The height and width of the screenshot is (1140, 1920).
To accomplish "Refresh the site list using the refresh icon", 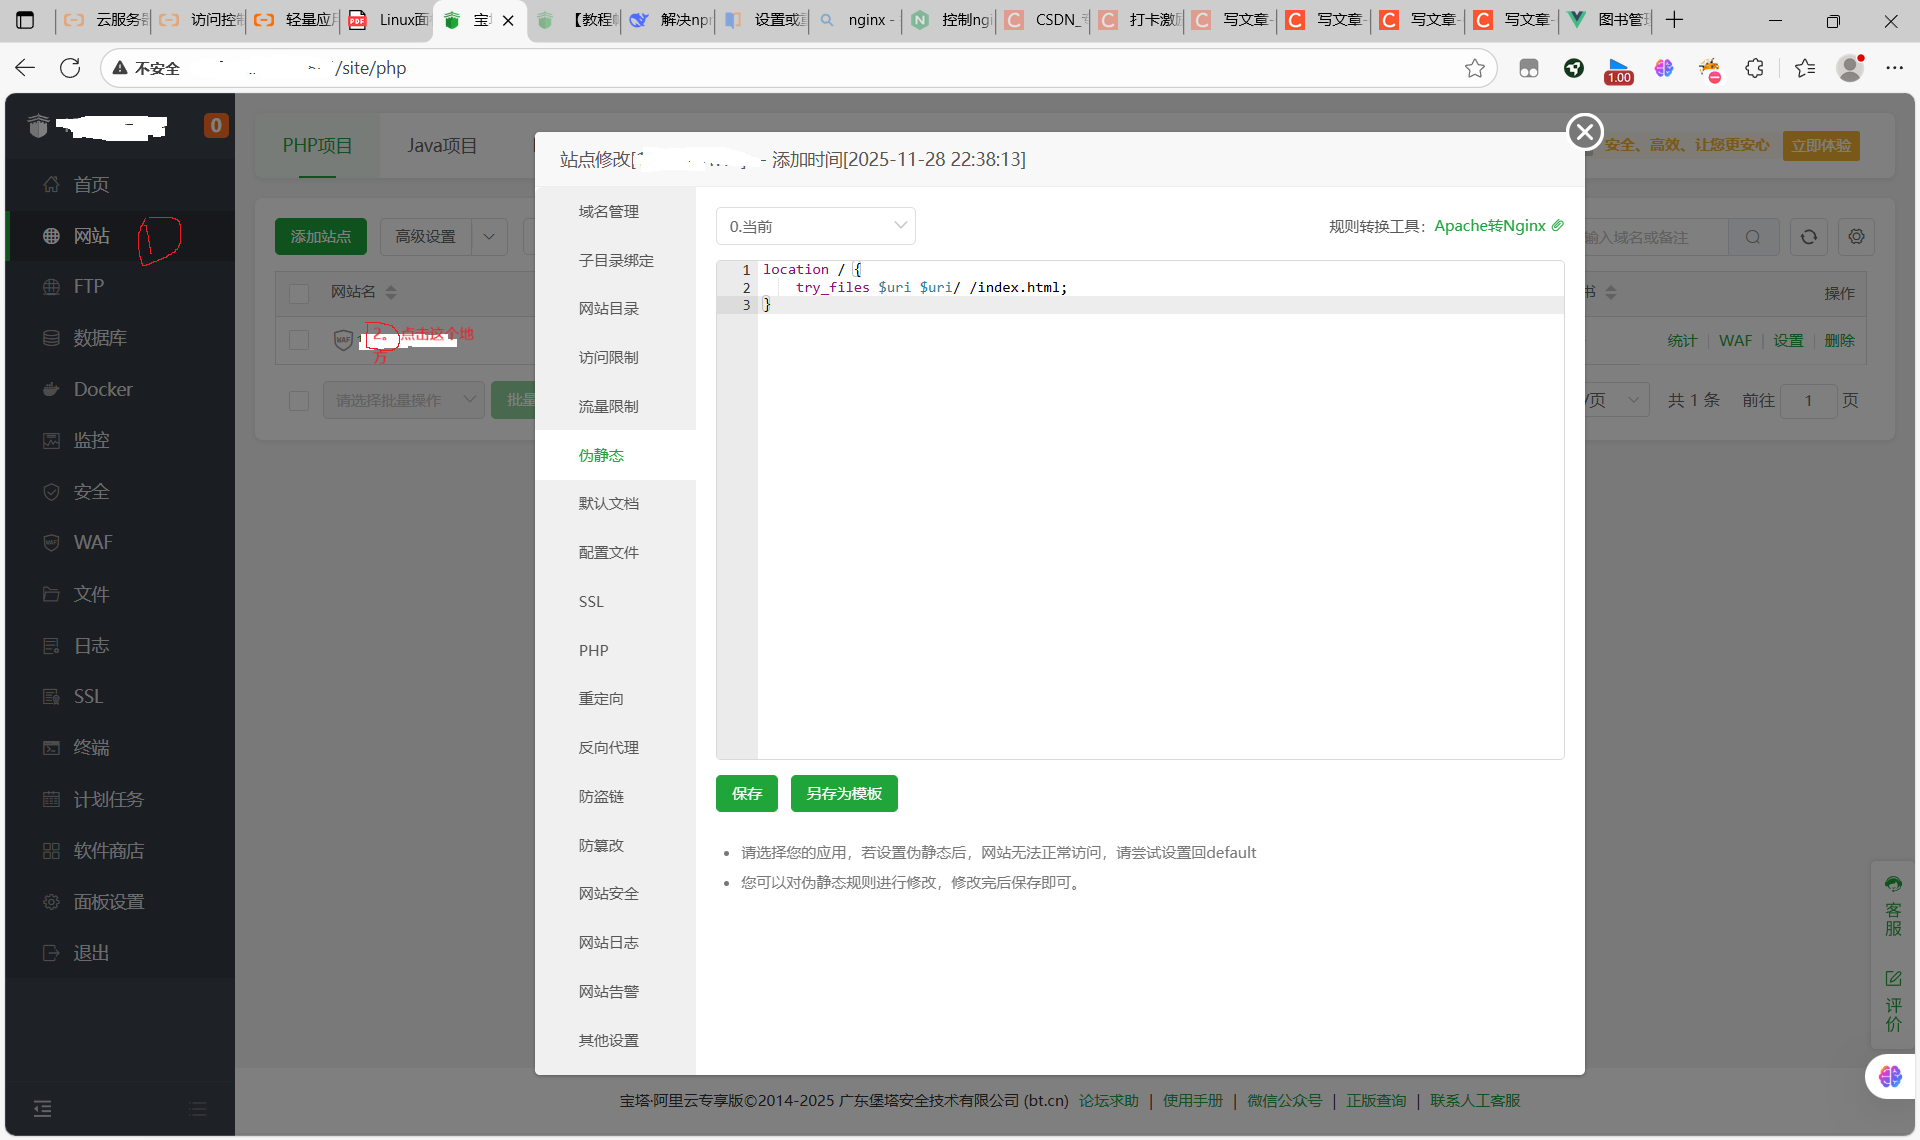I will click(x=1808, y=237).
